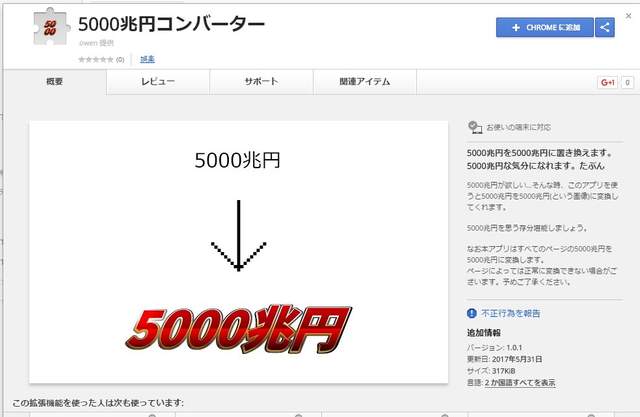Click the share icon button
Screen dimensions: 640x417
click(605, 28)
